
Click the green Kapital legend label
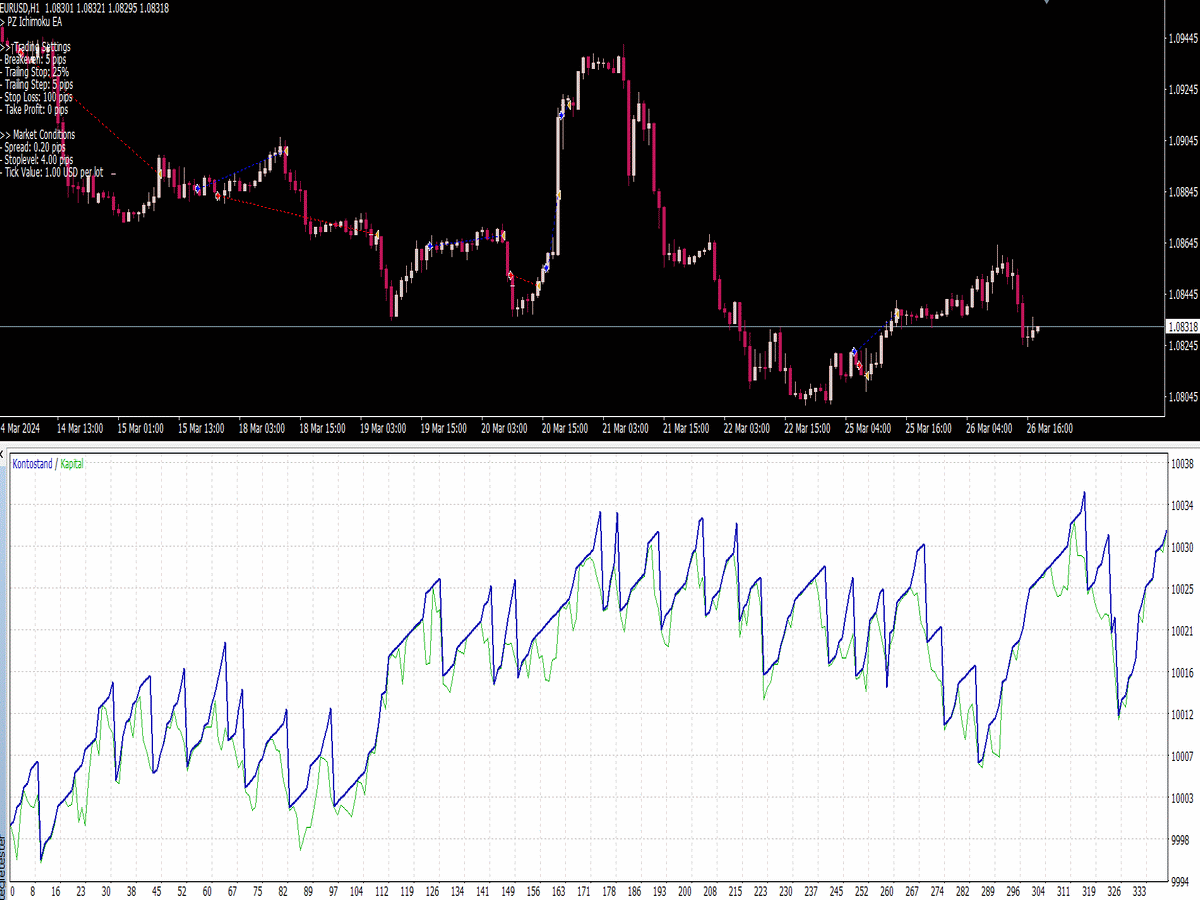[73, 464]
